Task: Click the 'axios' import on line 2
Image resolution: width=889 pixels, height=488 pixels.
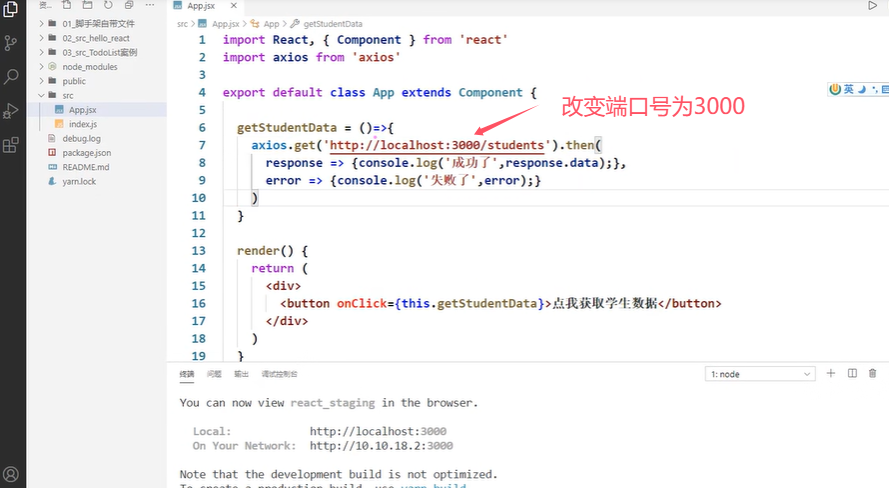Action: coord(290,57)
